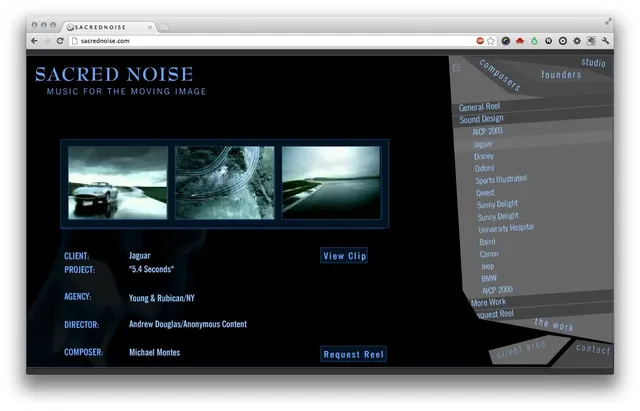Open a new tab with the blank tab button

(x=164, y=27)
